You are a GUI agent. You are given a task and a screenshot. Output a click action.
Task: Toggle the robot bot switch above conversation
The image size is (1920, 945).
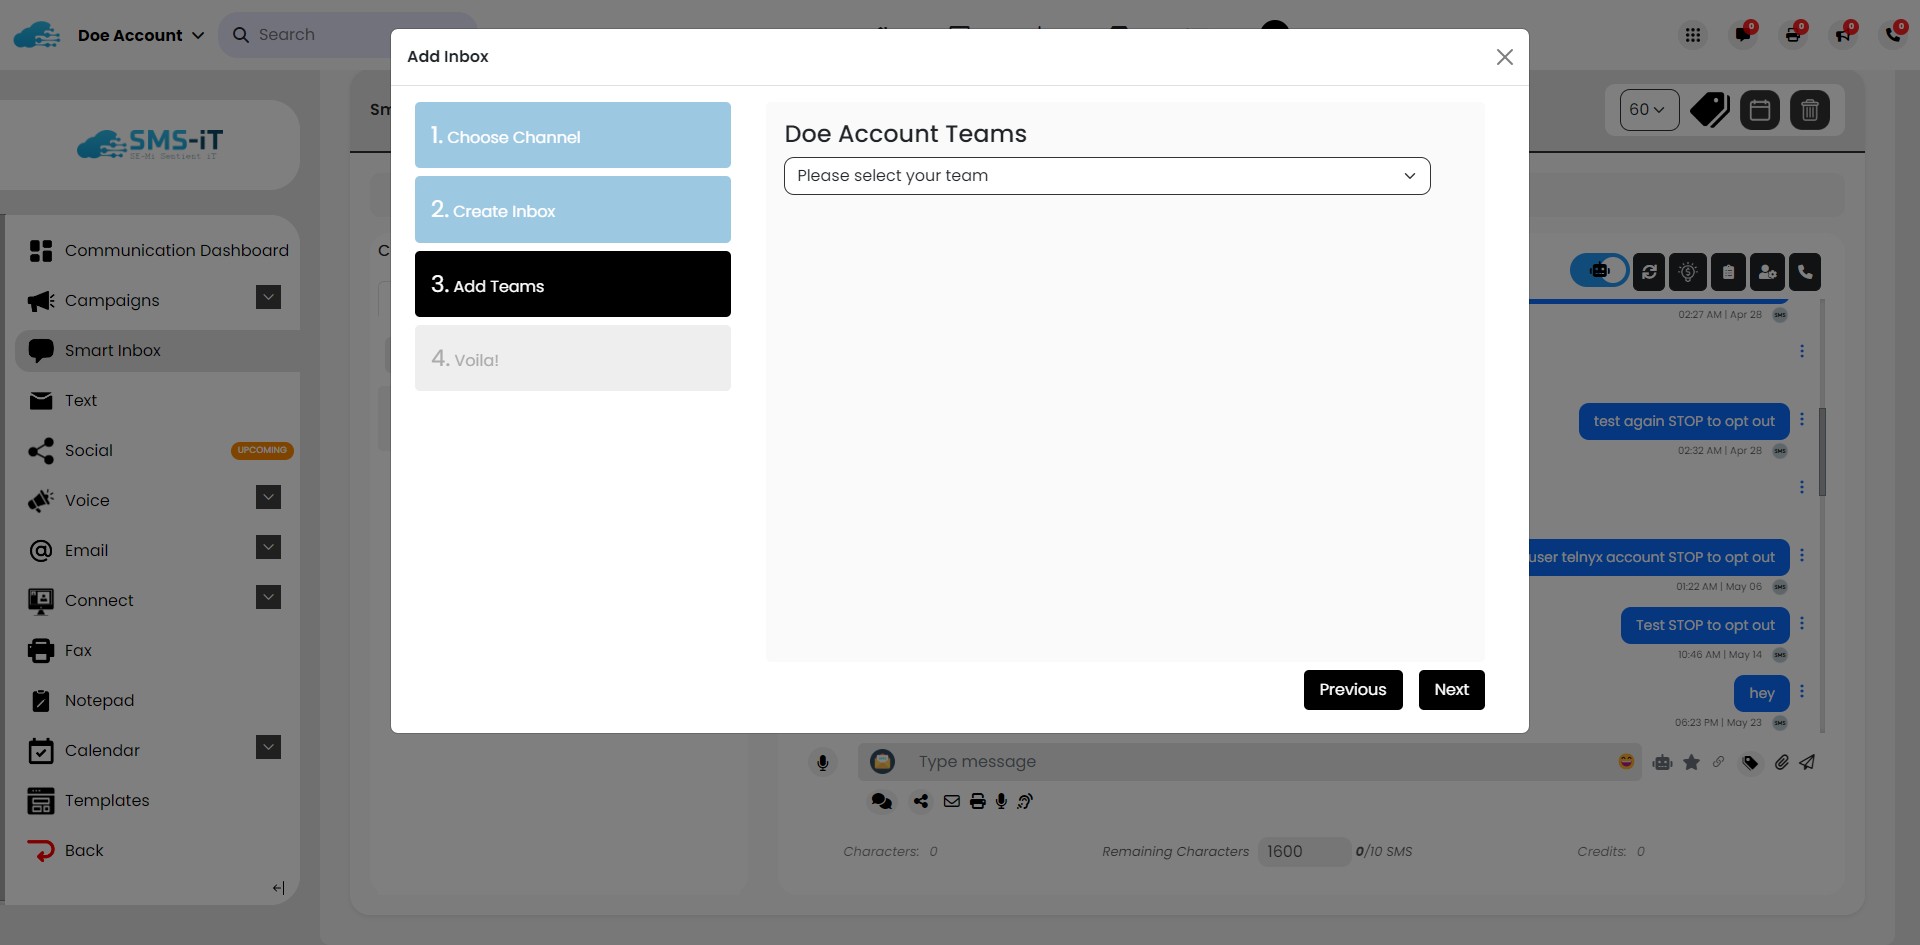click(1599, 271)
